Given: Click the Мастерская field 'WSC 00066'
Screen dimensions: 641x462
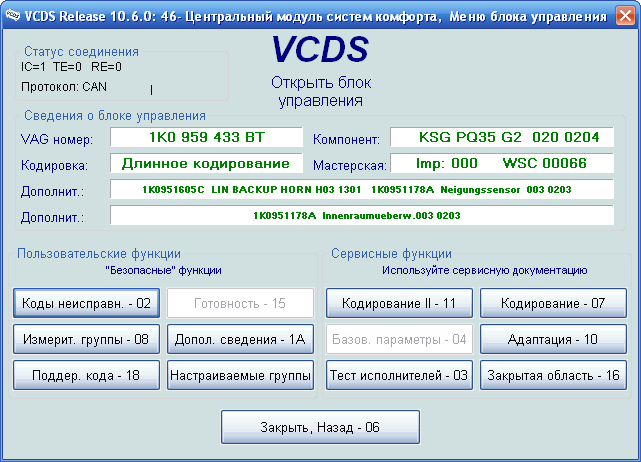Looking at the screenshot, I should 502,163.
